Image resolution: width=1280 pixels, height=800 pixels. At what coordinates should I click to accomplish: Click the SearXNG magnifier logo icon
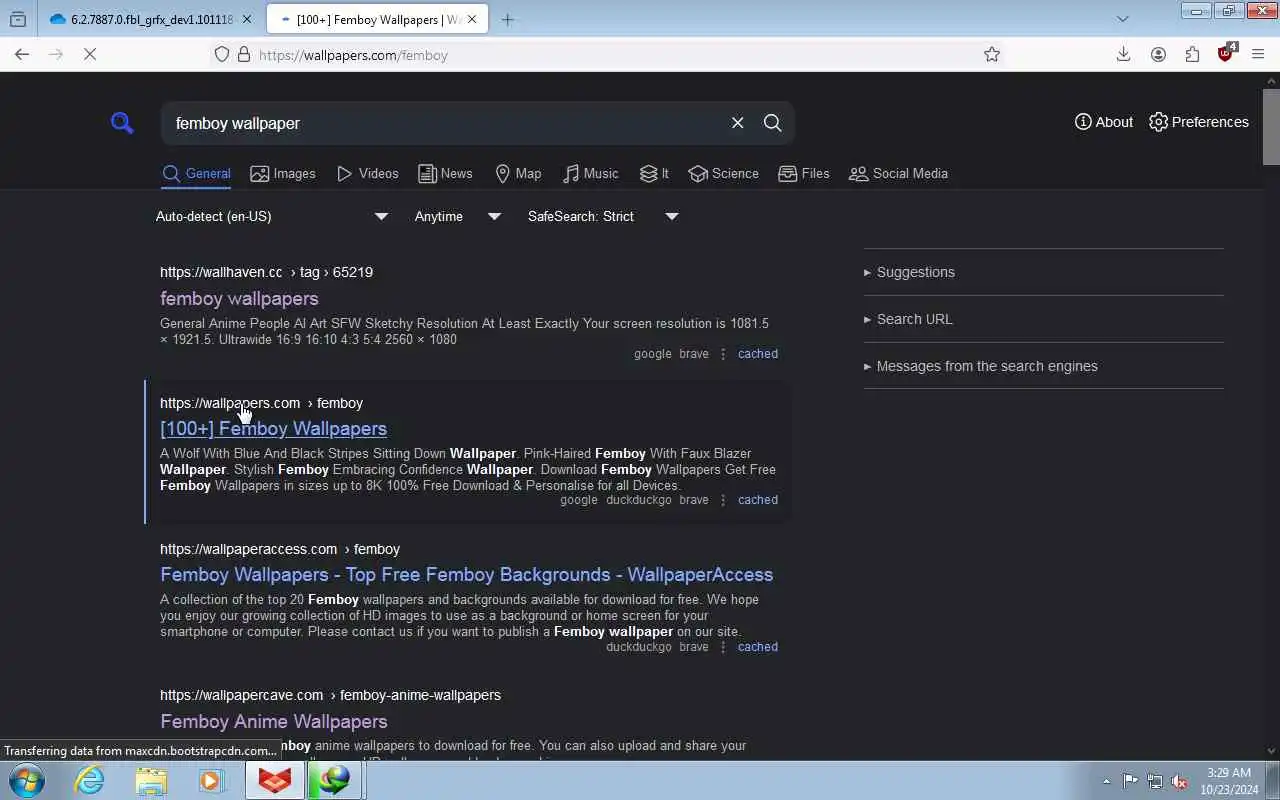click(x=122, y=123)
